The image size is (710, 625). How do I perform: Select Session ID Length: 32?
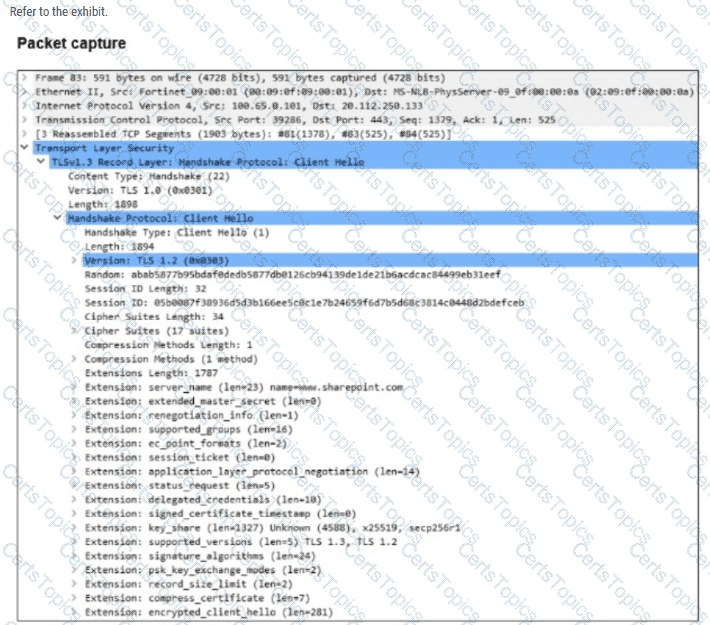[145, 288]
